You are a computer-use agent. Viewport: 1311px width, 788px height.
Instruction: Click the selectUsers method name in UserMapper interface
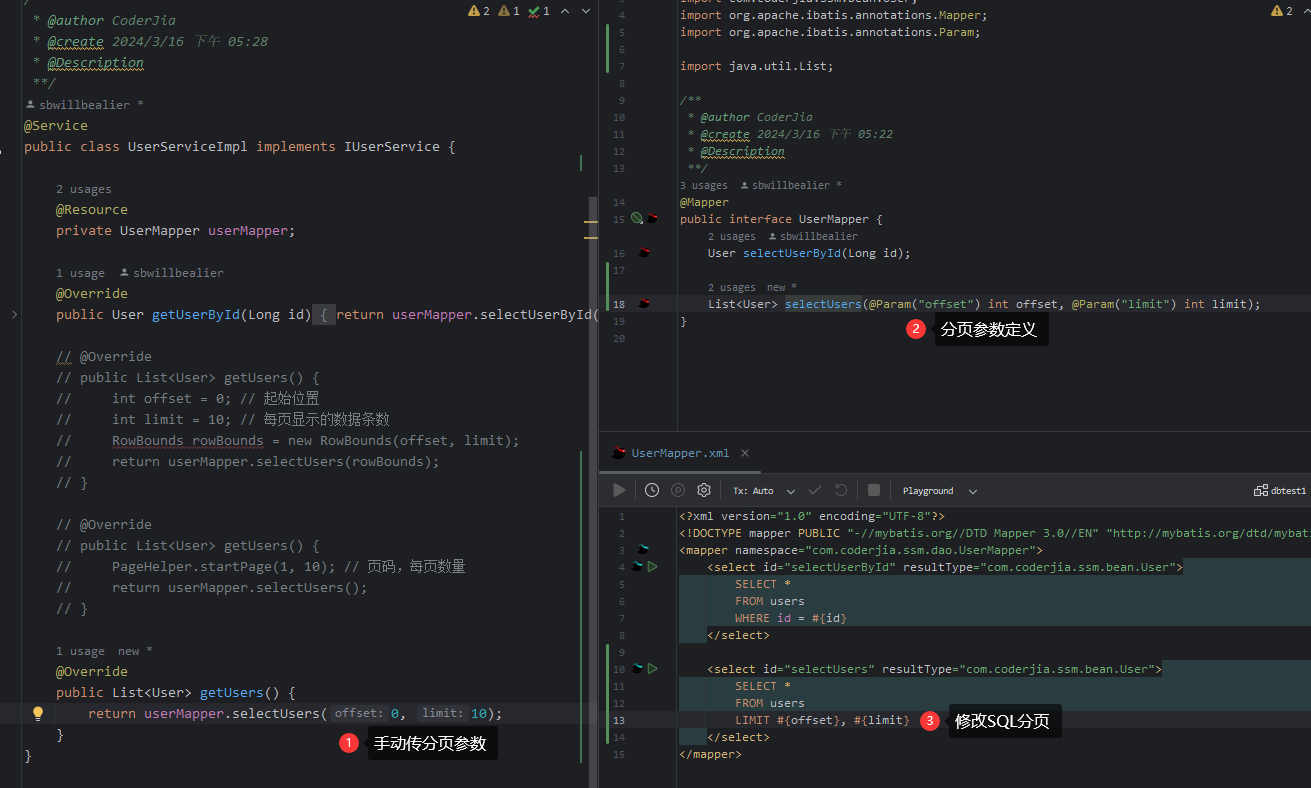click(822, 303)
